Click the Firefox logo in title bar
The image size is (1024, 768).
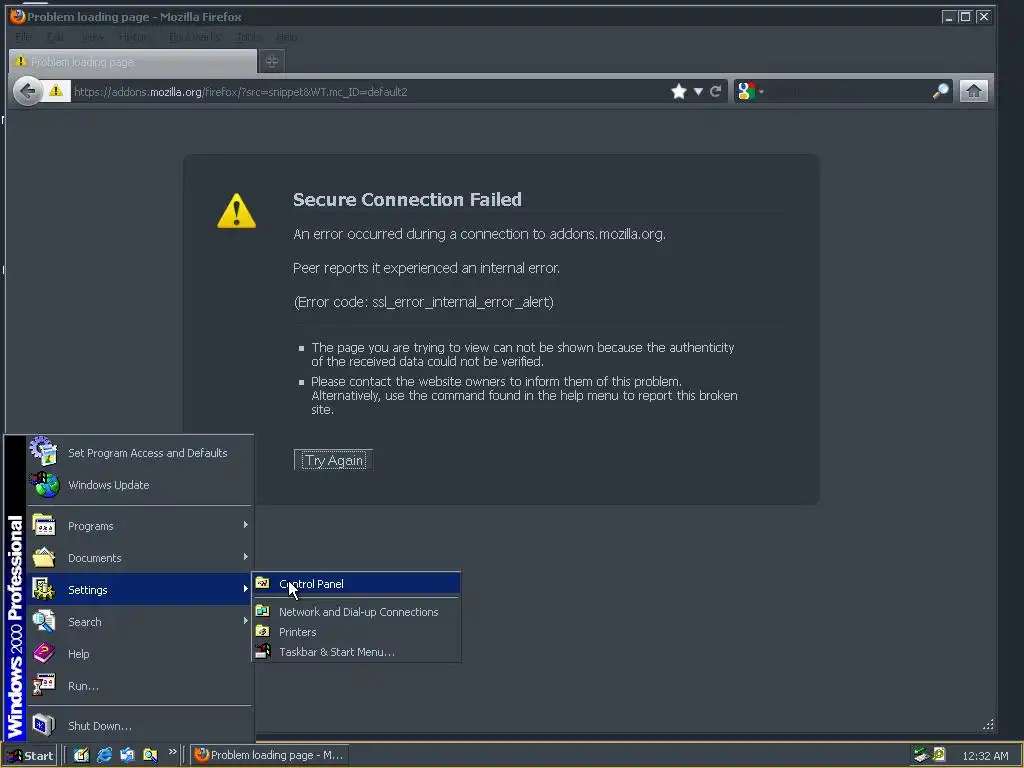point(17,16)
